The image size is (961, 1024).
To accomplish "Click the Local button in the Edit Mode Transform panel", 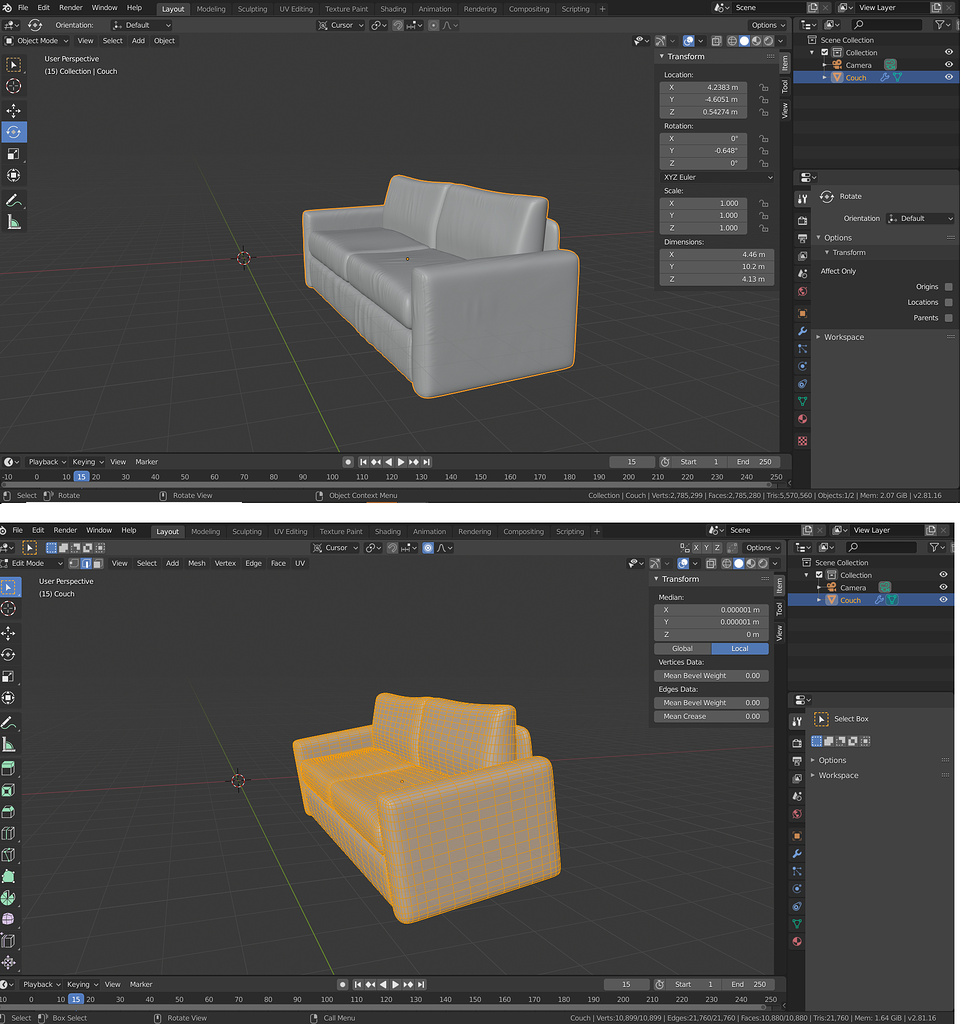I will pos(740,648).
